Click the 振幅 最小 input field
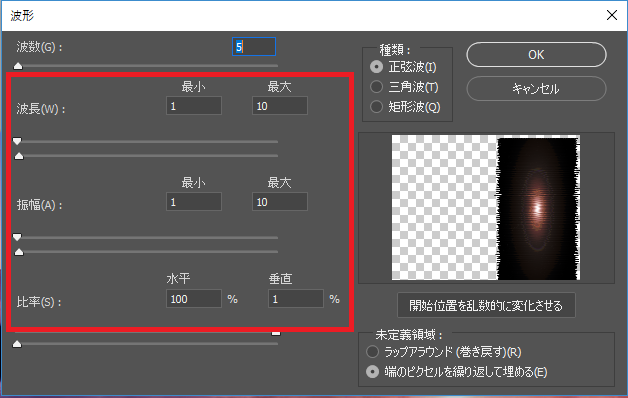The height and width of the screenshot is (398, 628). click(194, 202)
